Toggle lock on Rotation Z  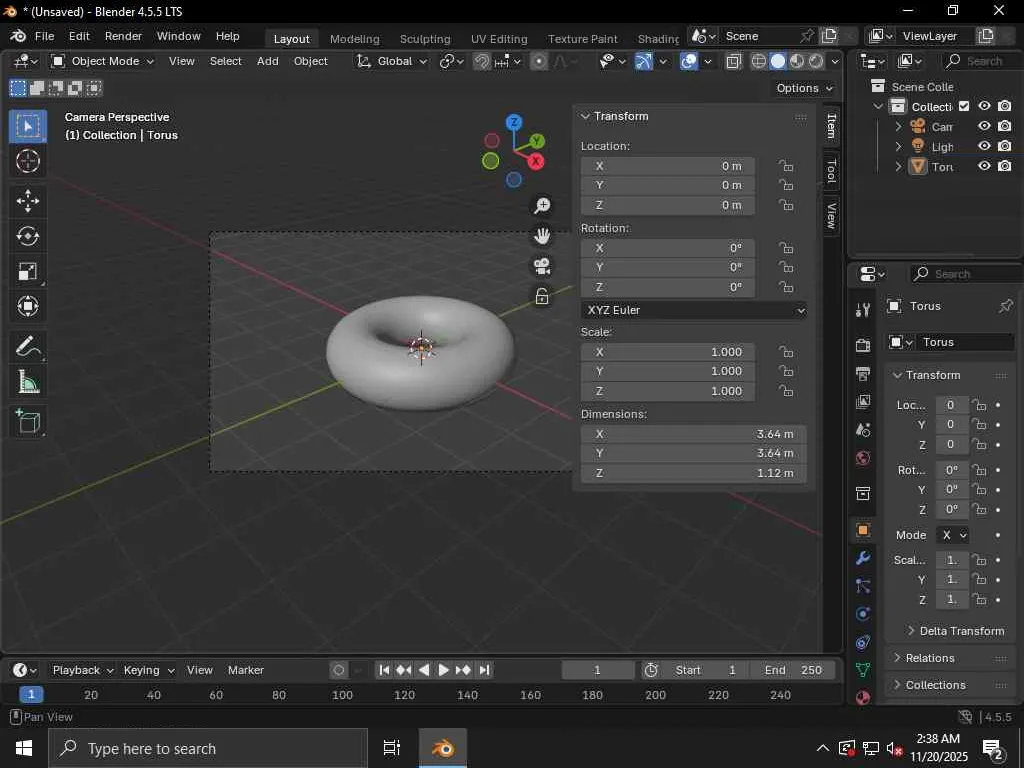click(786, 287)
